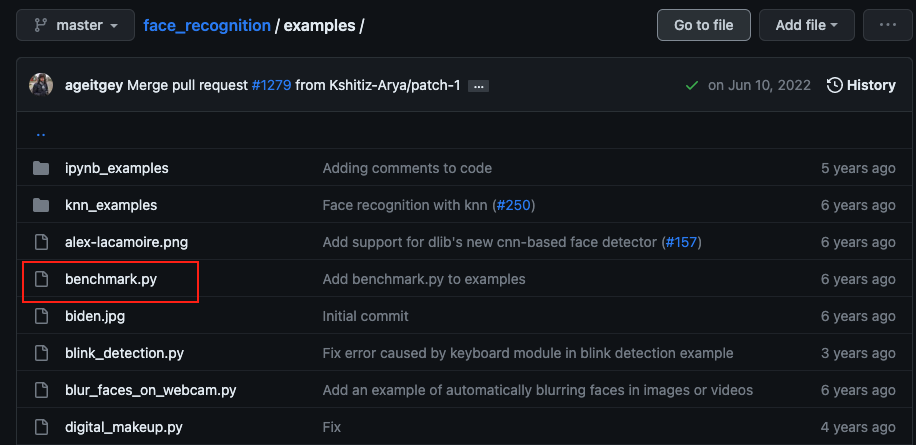The width and height of the screenshot is (916, 445).
Task: Open the 'Fix' commit message for digital_makeup.py
Action: (332, 427)
